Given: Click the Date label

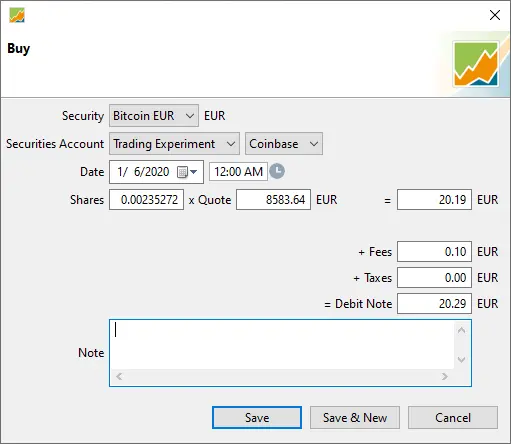Looking at the screenshot, I should [92, 172].
